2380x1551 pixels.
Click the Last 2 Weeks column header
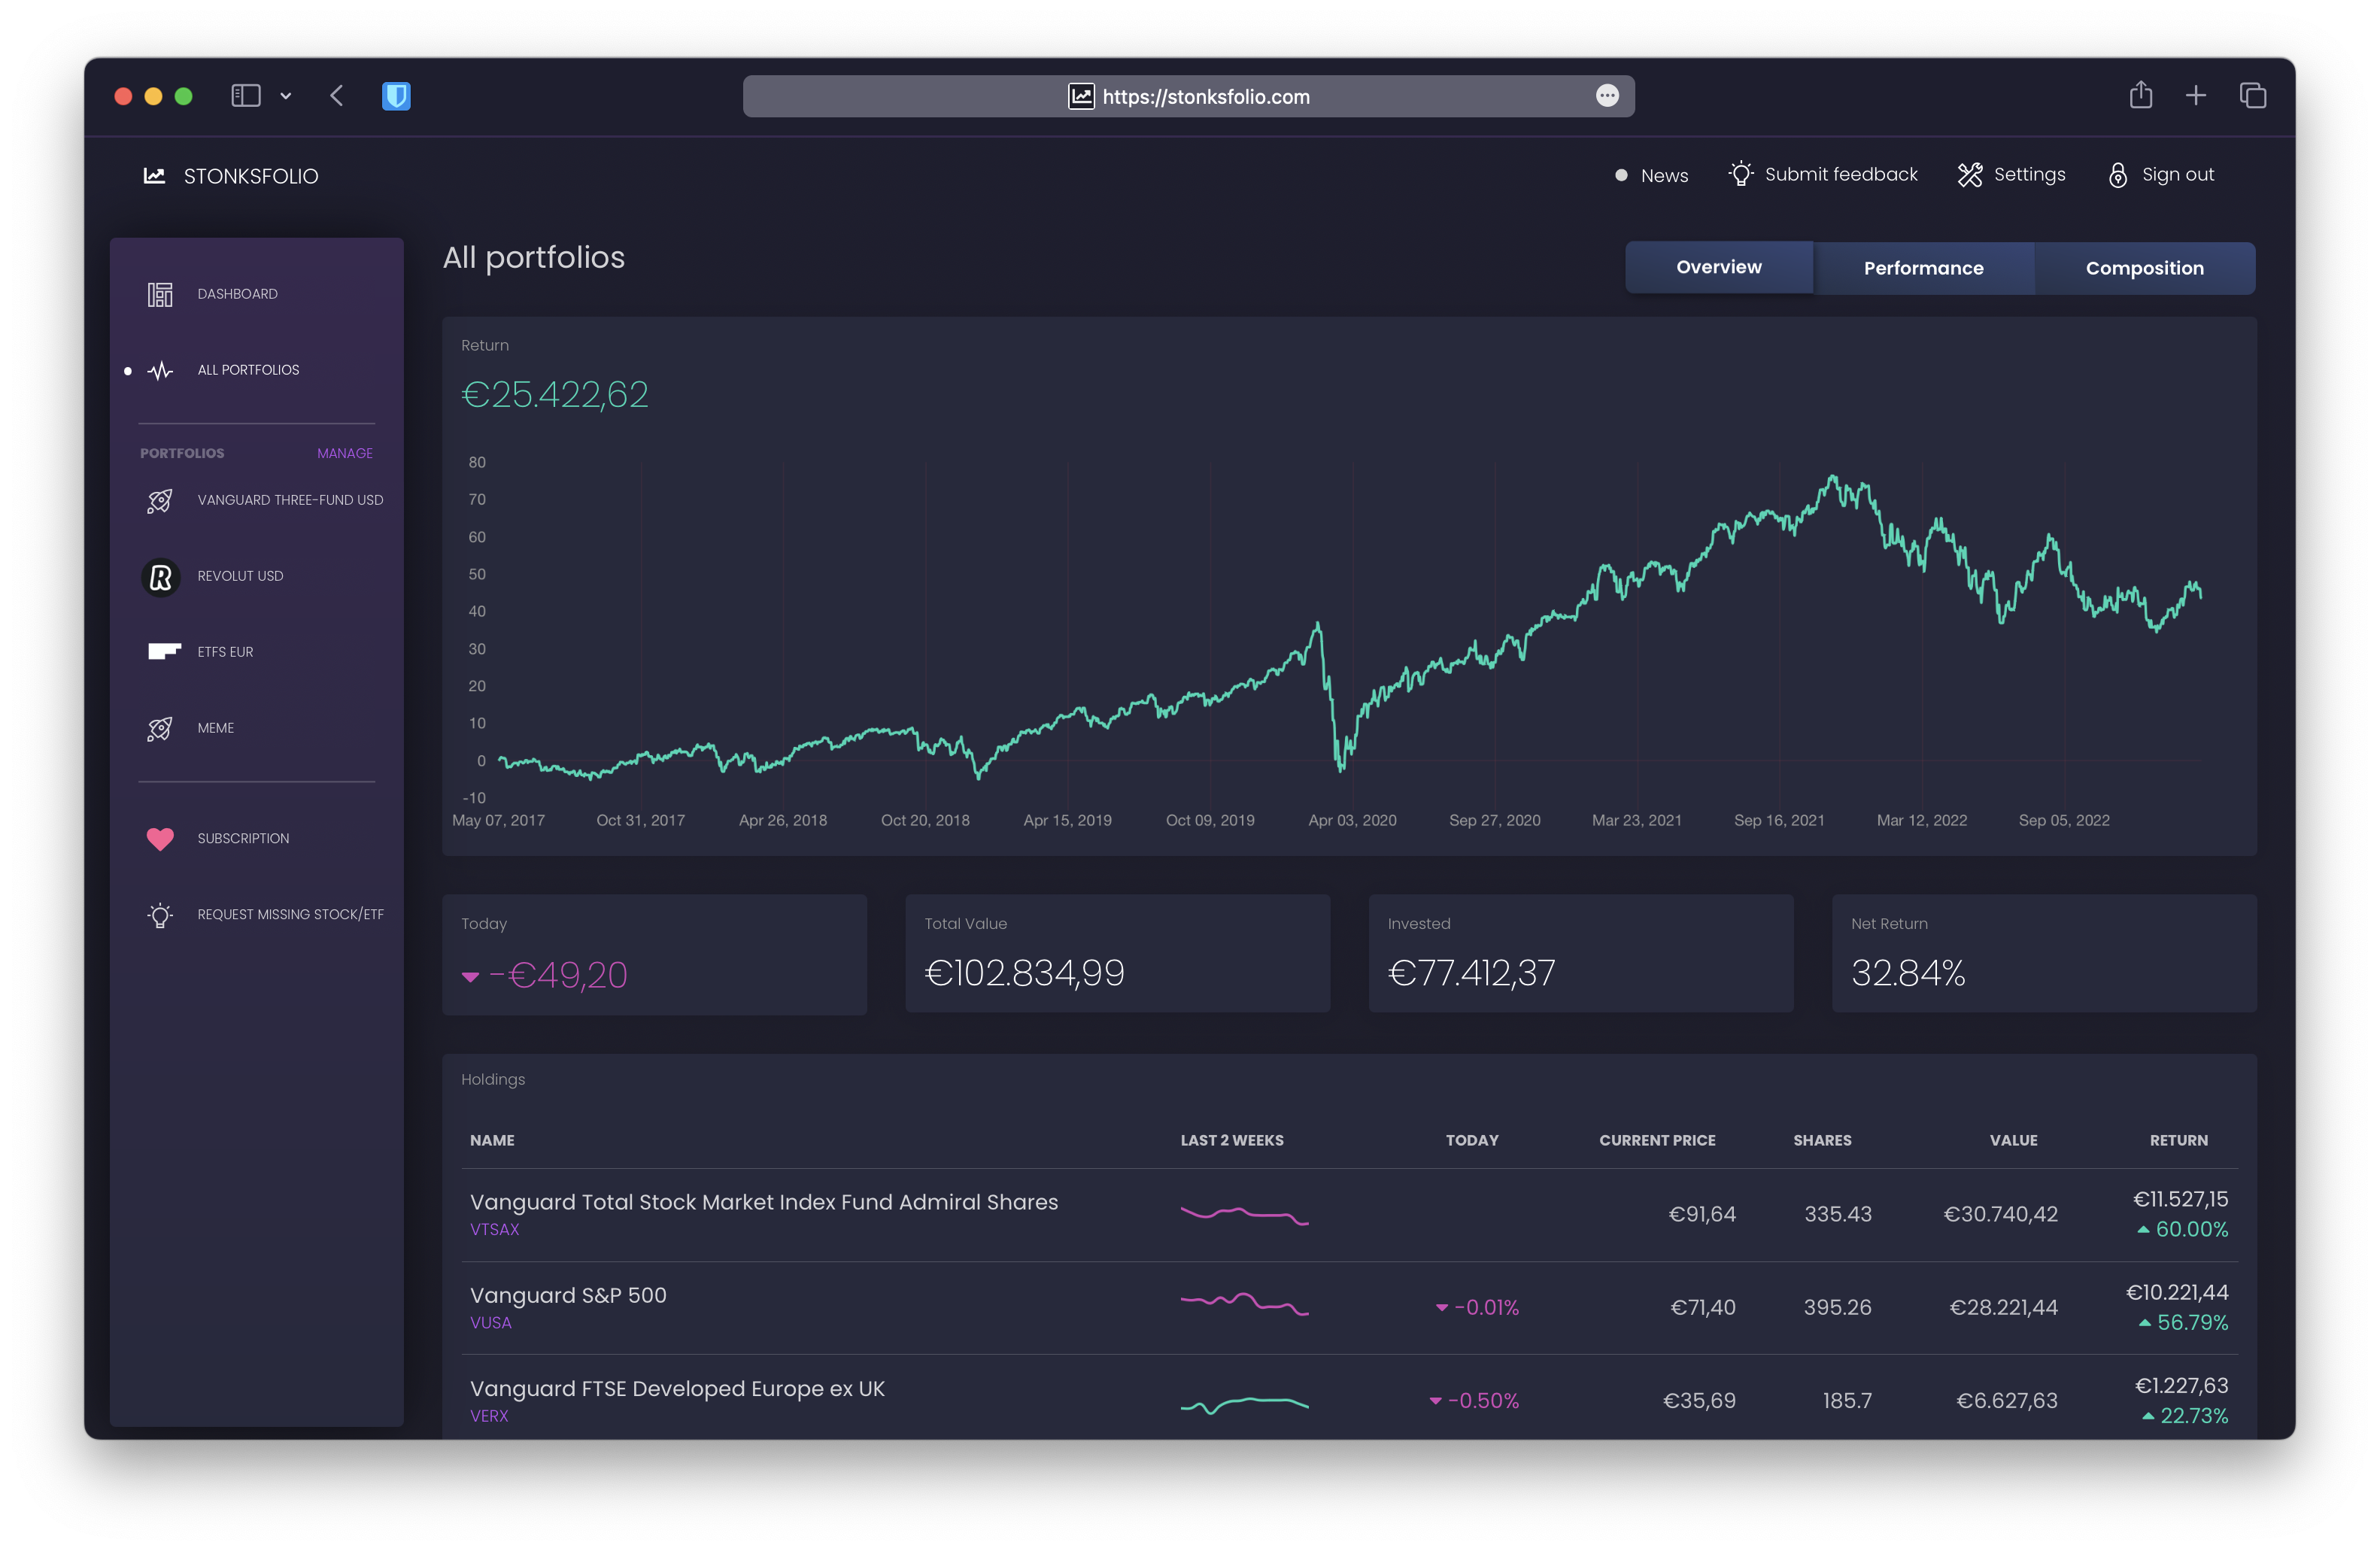coord(1231,1141)
